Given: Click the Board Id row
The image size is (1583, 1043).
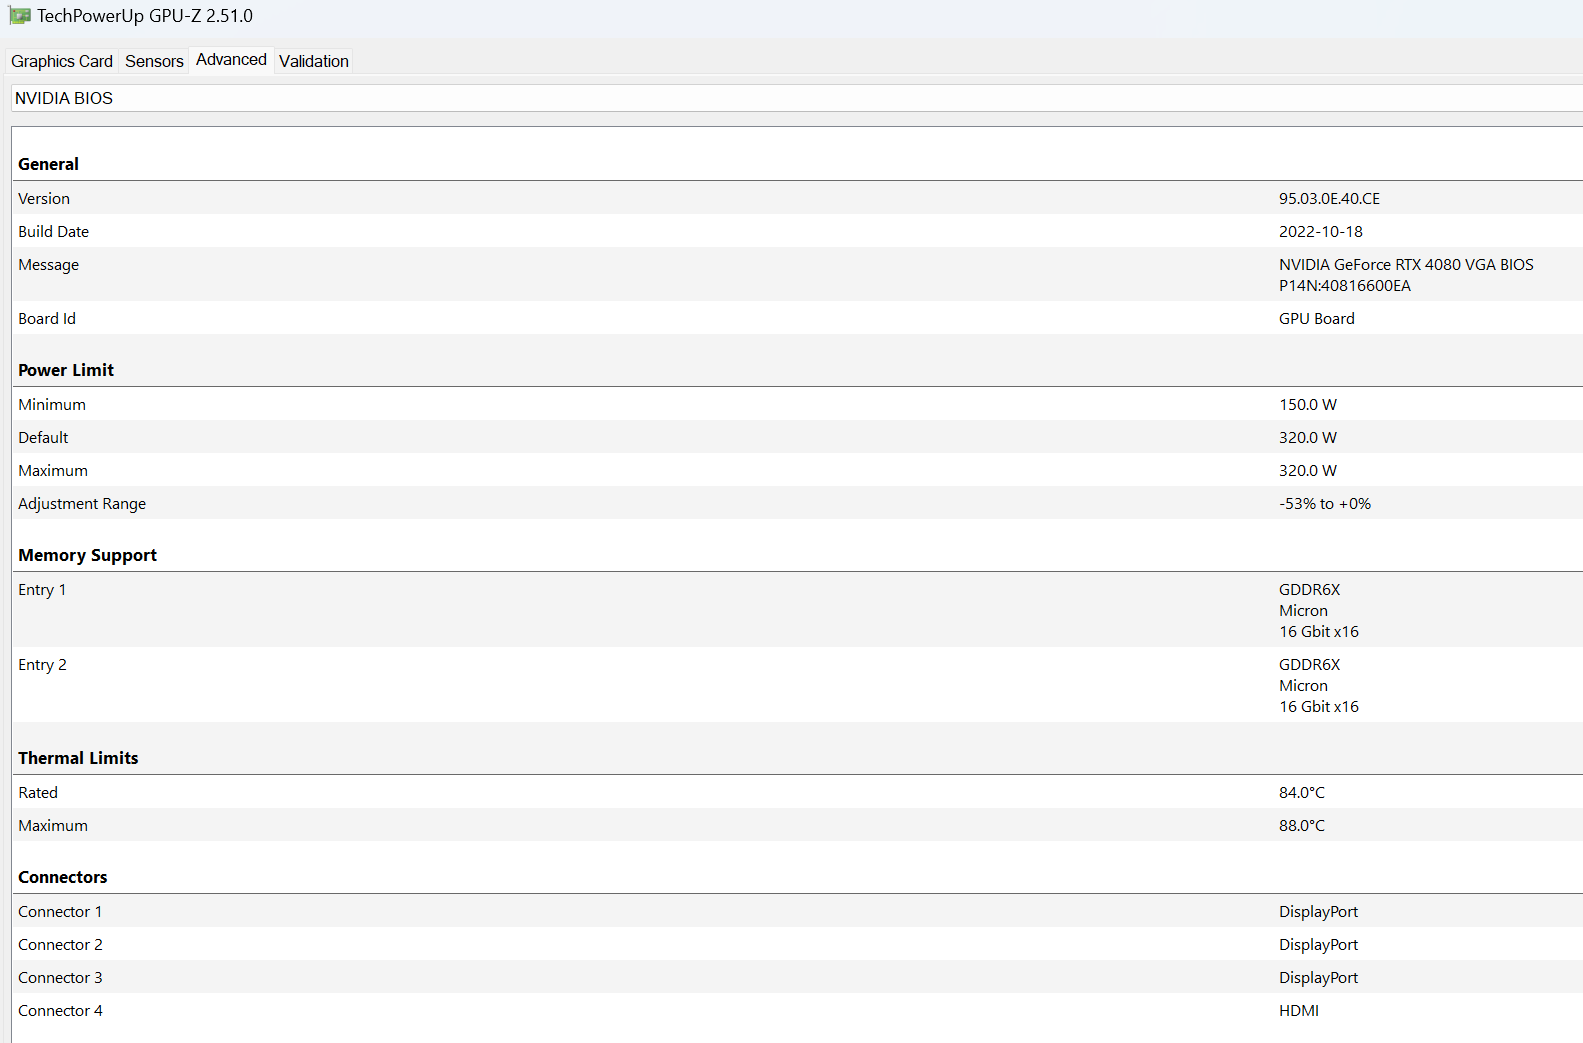Looking at the screenshot, I should coord(47,319).
